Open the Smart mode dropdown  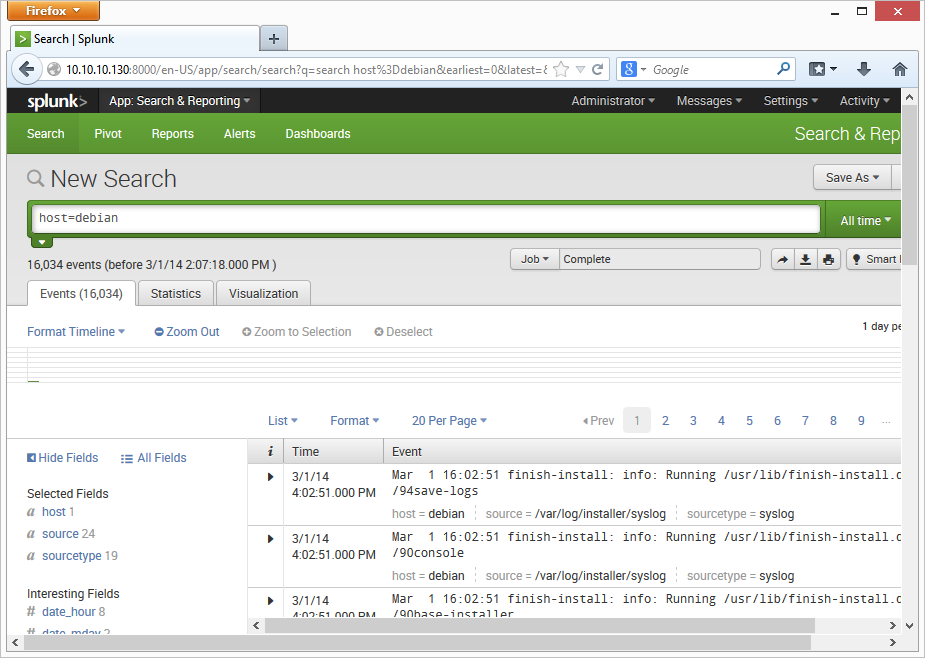click(x=874, y=259)
